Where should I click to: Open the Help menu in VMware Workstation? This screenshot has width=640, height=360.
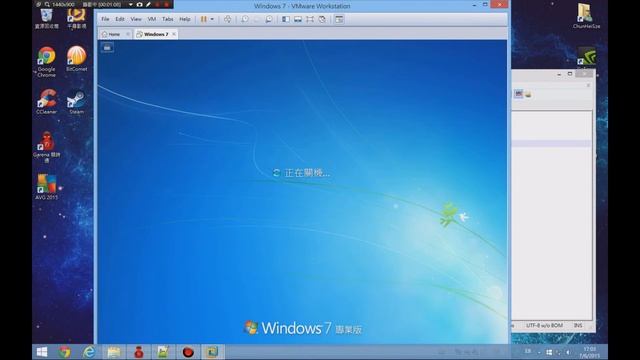click(x=185, y=19)
